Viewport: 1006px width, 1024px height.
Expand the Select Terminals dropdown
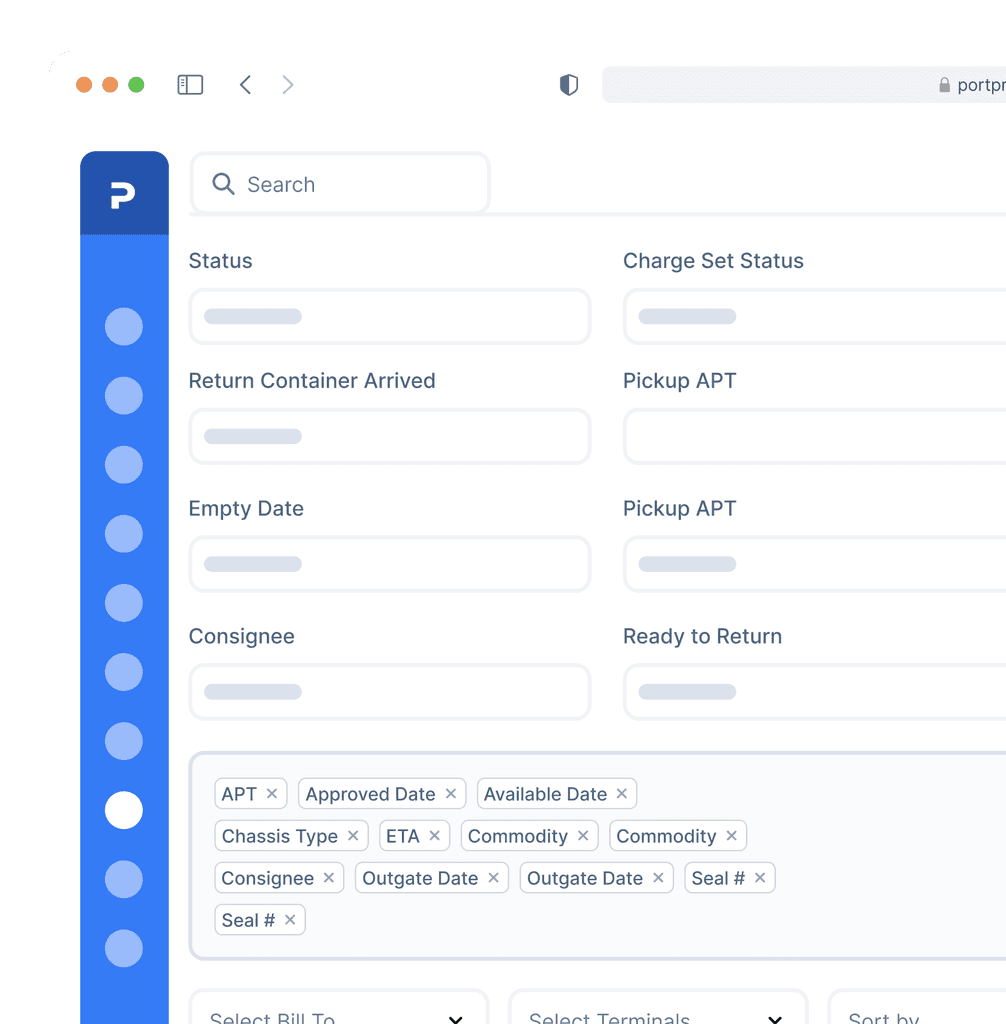pyautogui.click(x=658, y=1013)
